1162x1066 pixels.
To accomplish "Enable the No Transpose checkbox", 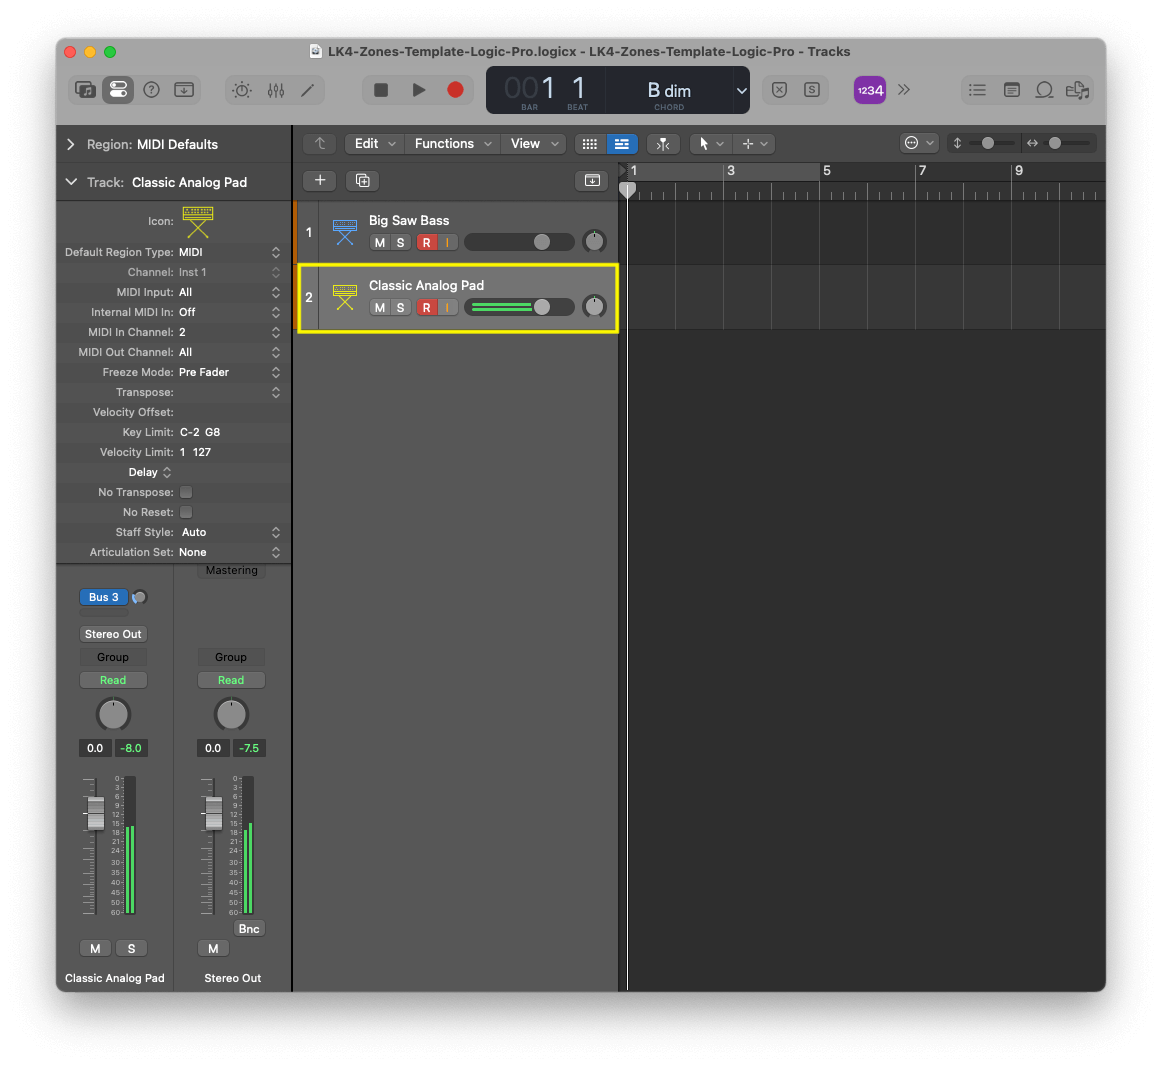I will coord(186,493).
